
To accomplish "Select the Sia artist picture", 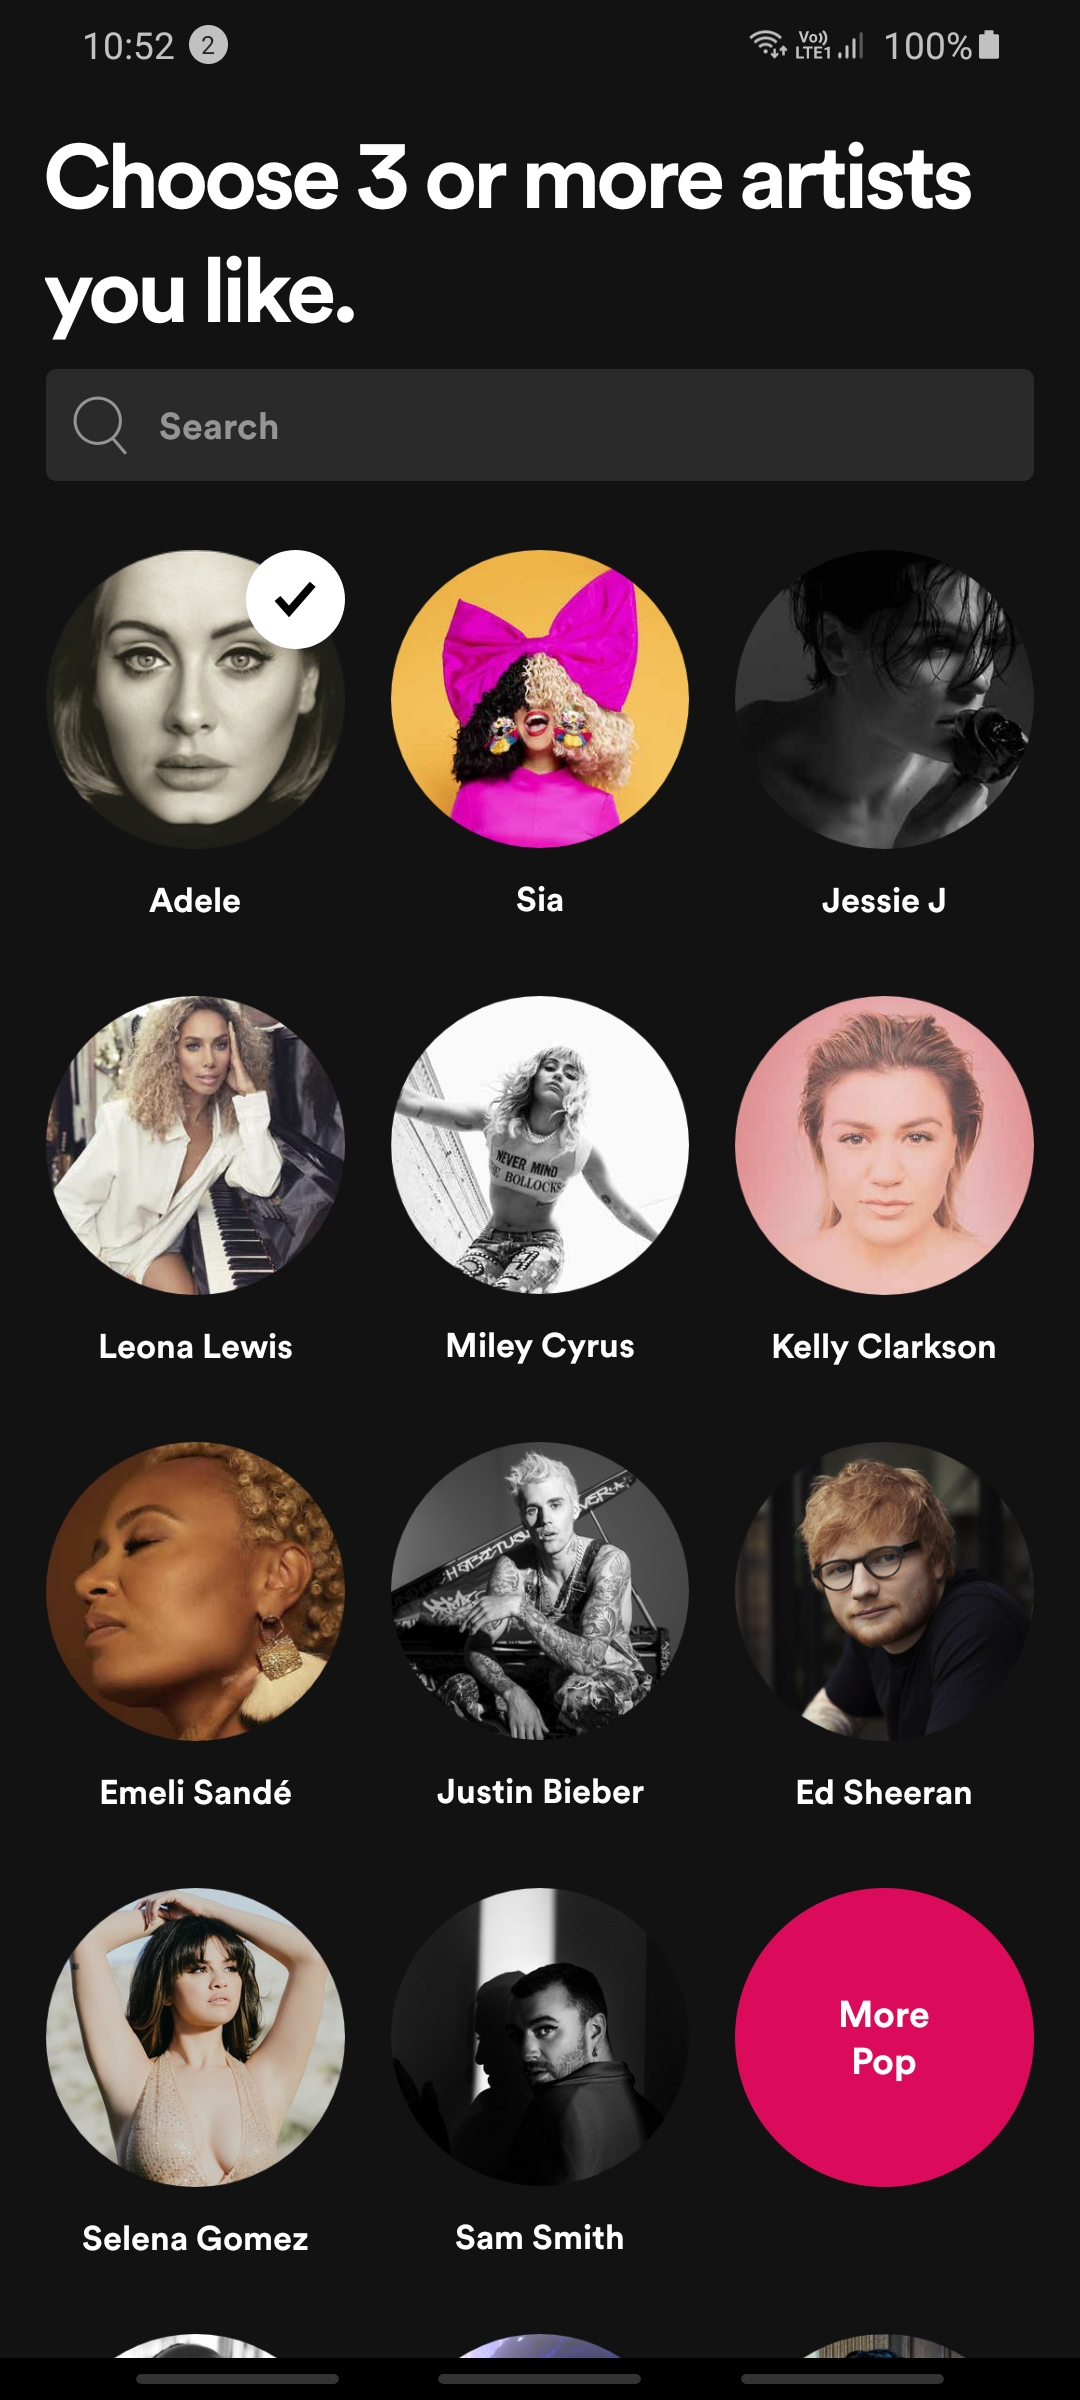I will [x=540, y=699].
